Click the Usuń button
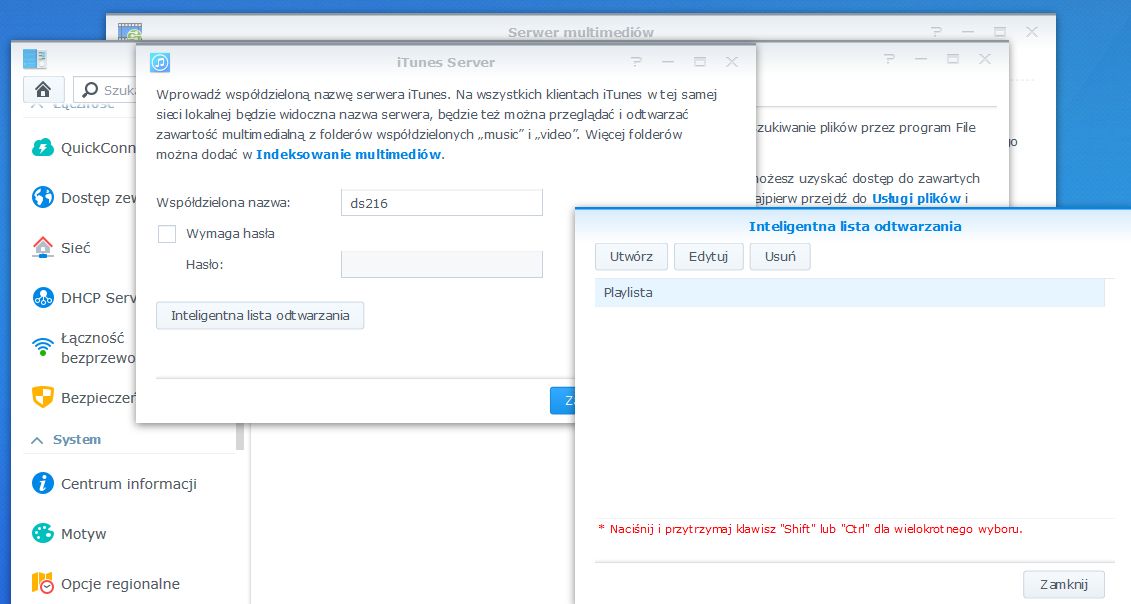 [780, 256]
